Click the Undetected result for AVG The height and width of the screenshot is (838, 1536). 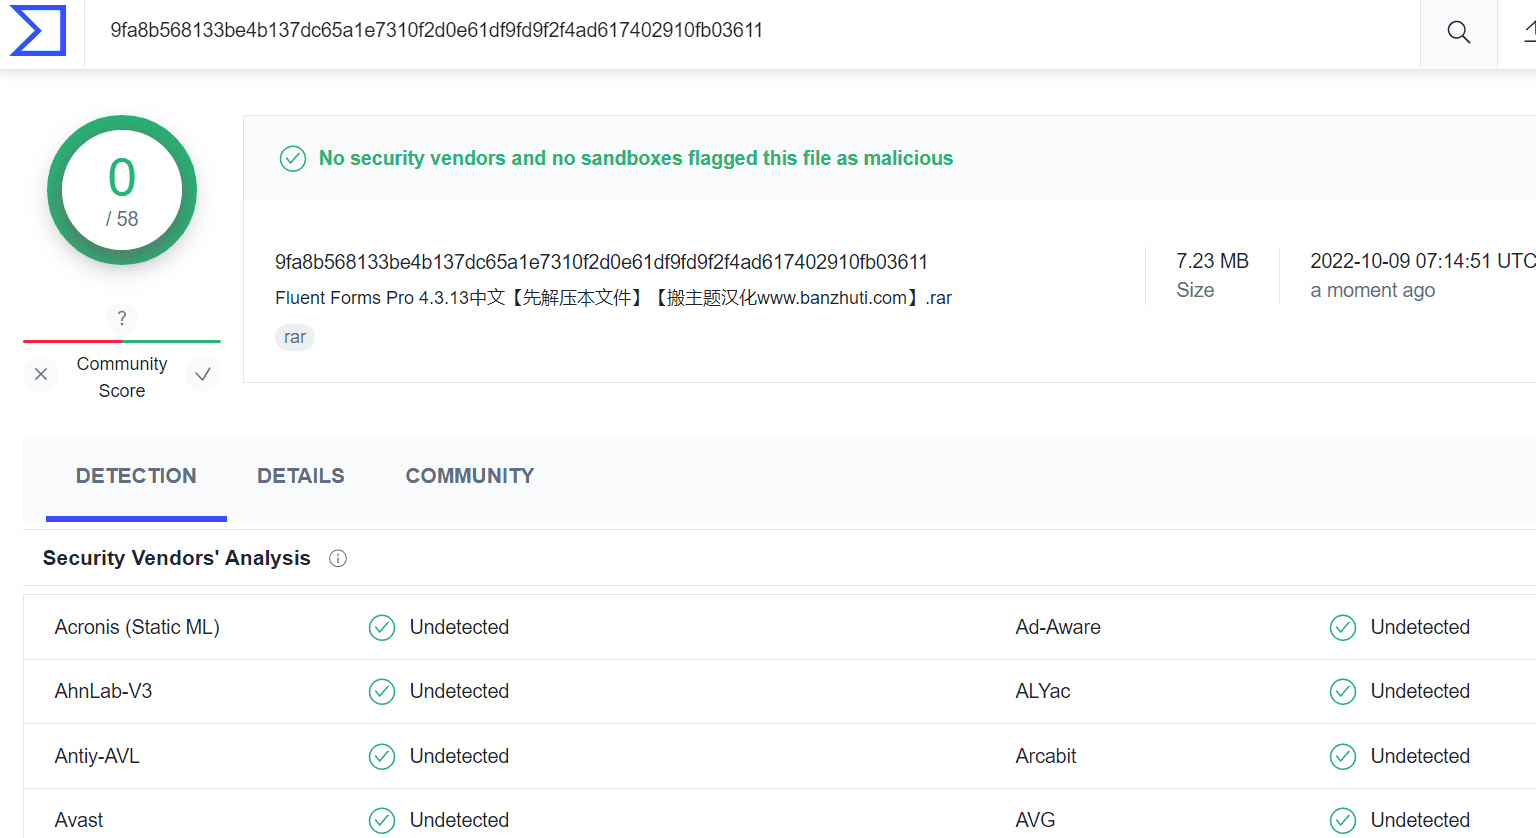click(x=1421, y=820)
